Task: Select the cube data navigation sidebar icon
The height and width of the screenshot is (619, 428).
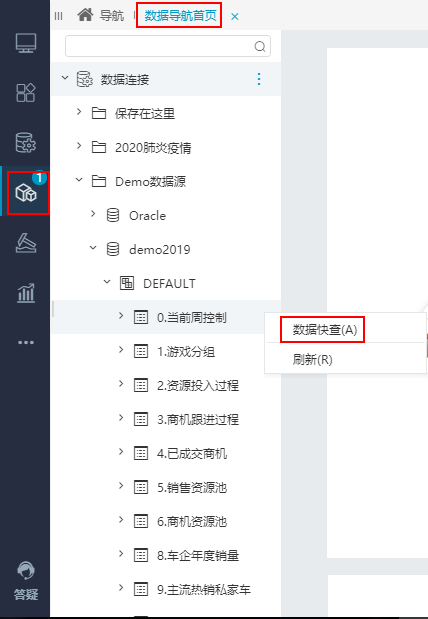Action: click(26, 193)
